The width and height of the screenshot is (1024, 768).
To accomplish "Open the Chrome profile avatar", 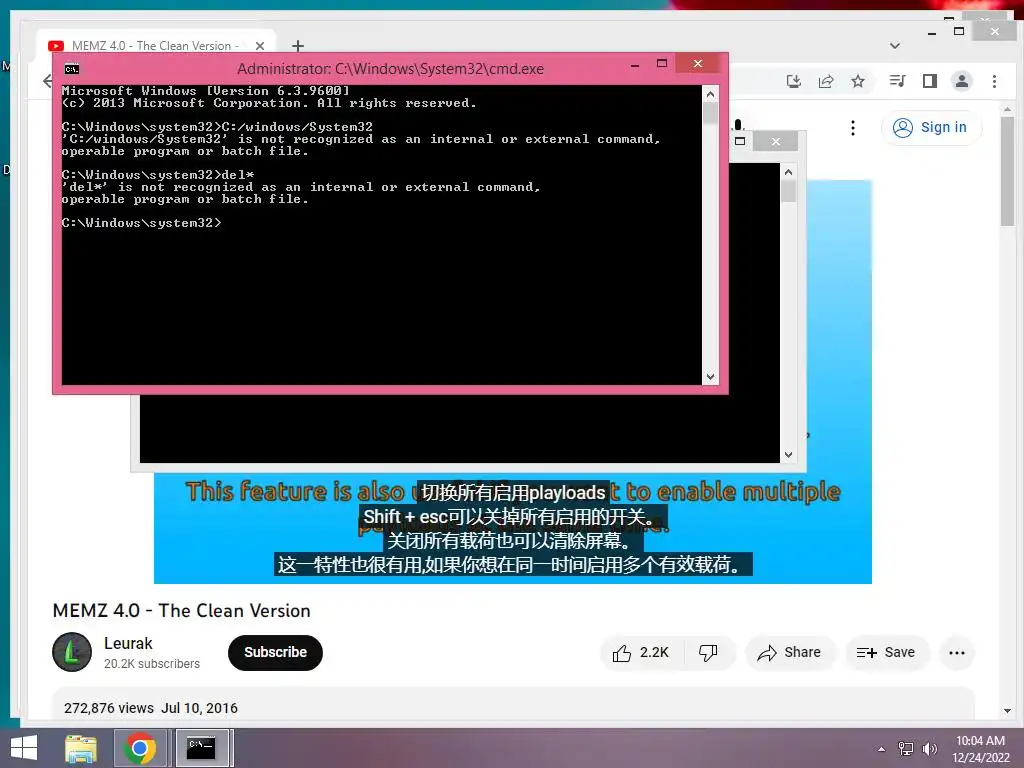I will pos(961,81).
